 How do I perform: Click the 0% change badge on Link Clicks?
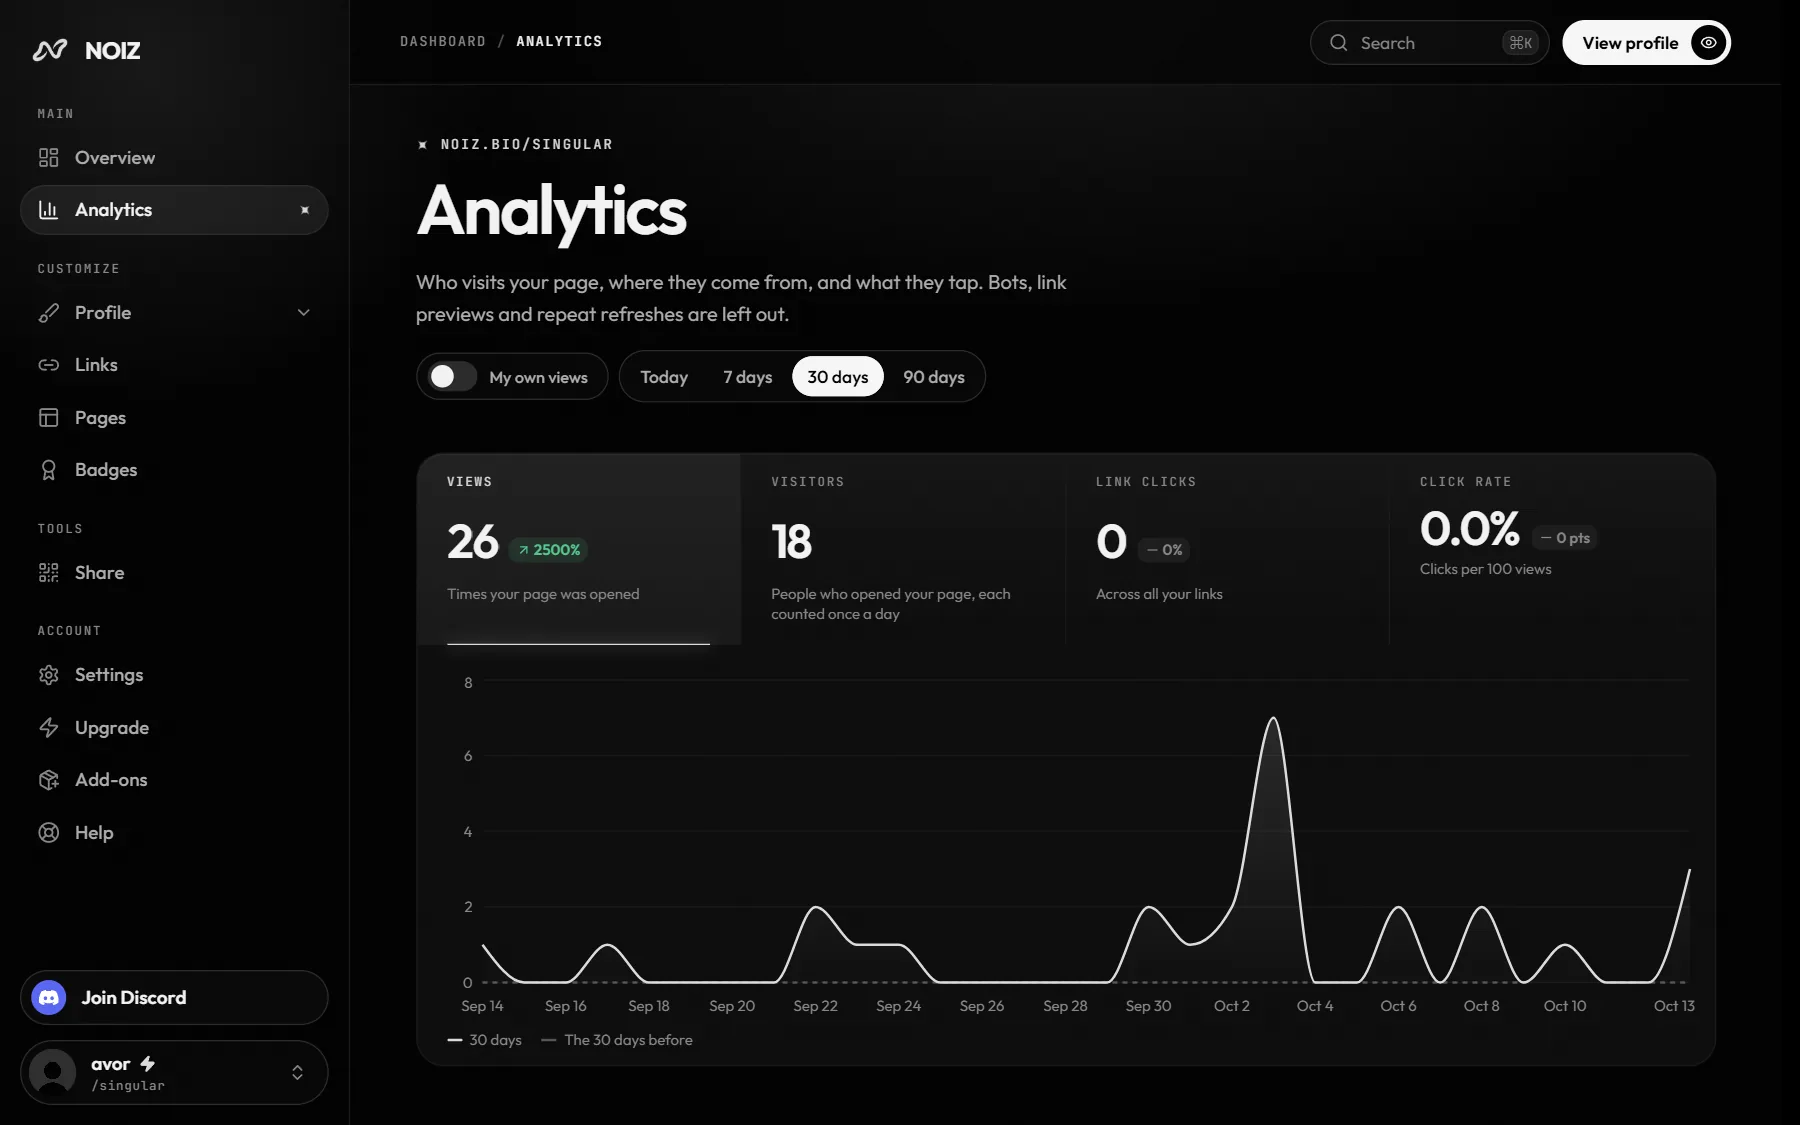click(1164, 550)
